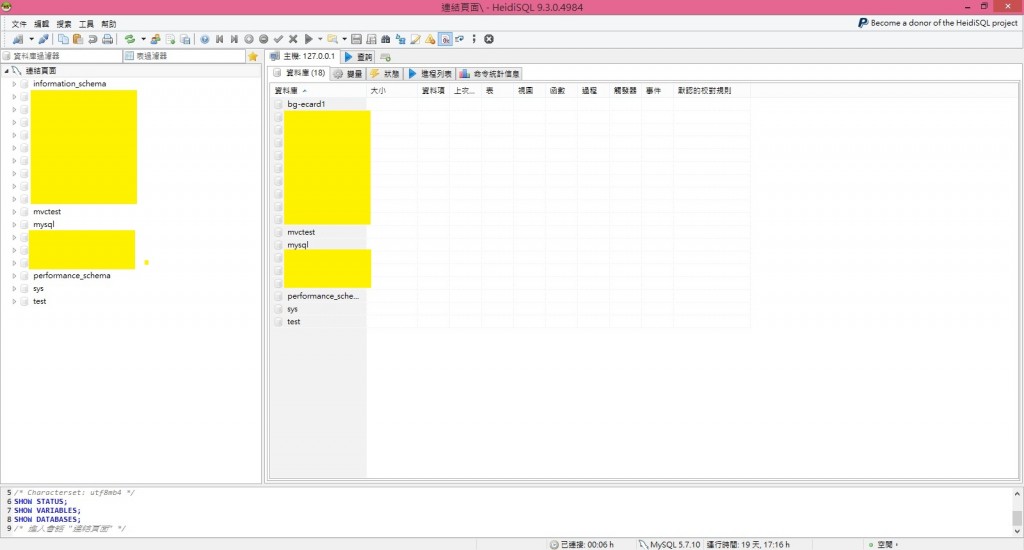This screenshot has width=1024, height=550.
Task: Click the circled X icon ending toolbar
Action: [x=488, y=39]
